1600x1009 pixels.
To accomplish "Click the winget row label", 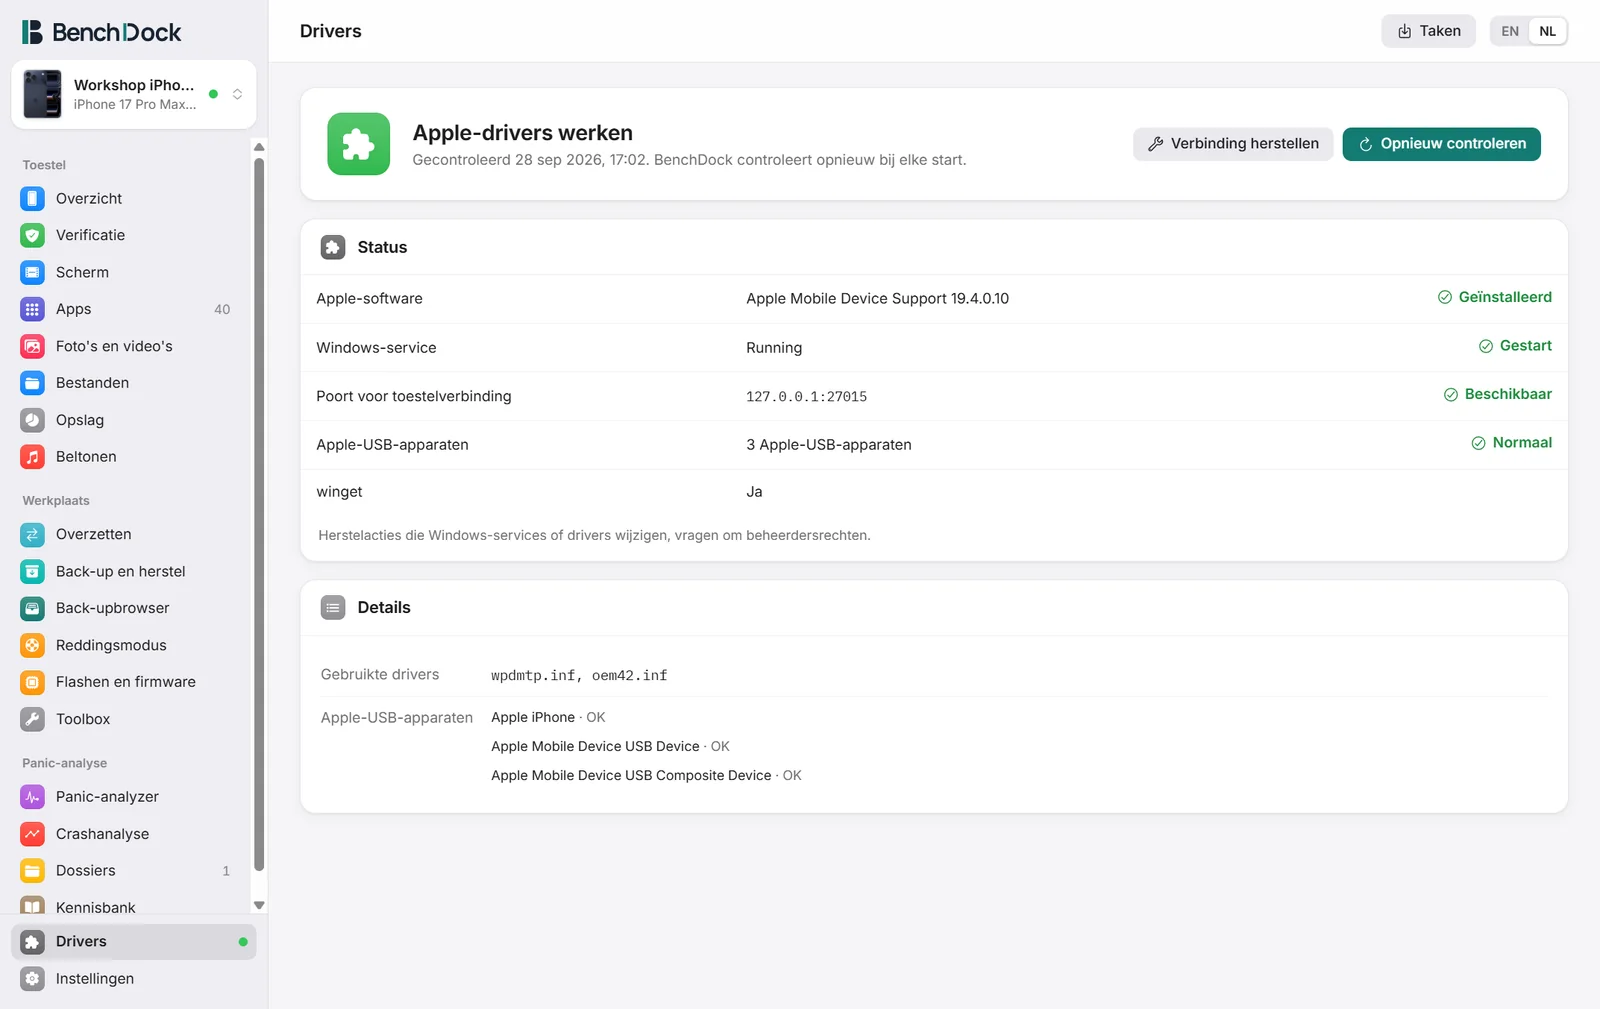I will (x=339, y=492).
